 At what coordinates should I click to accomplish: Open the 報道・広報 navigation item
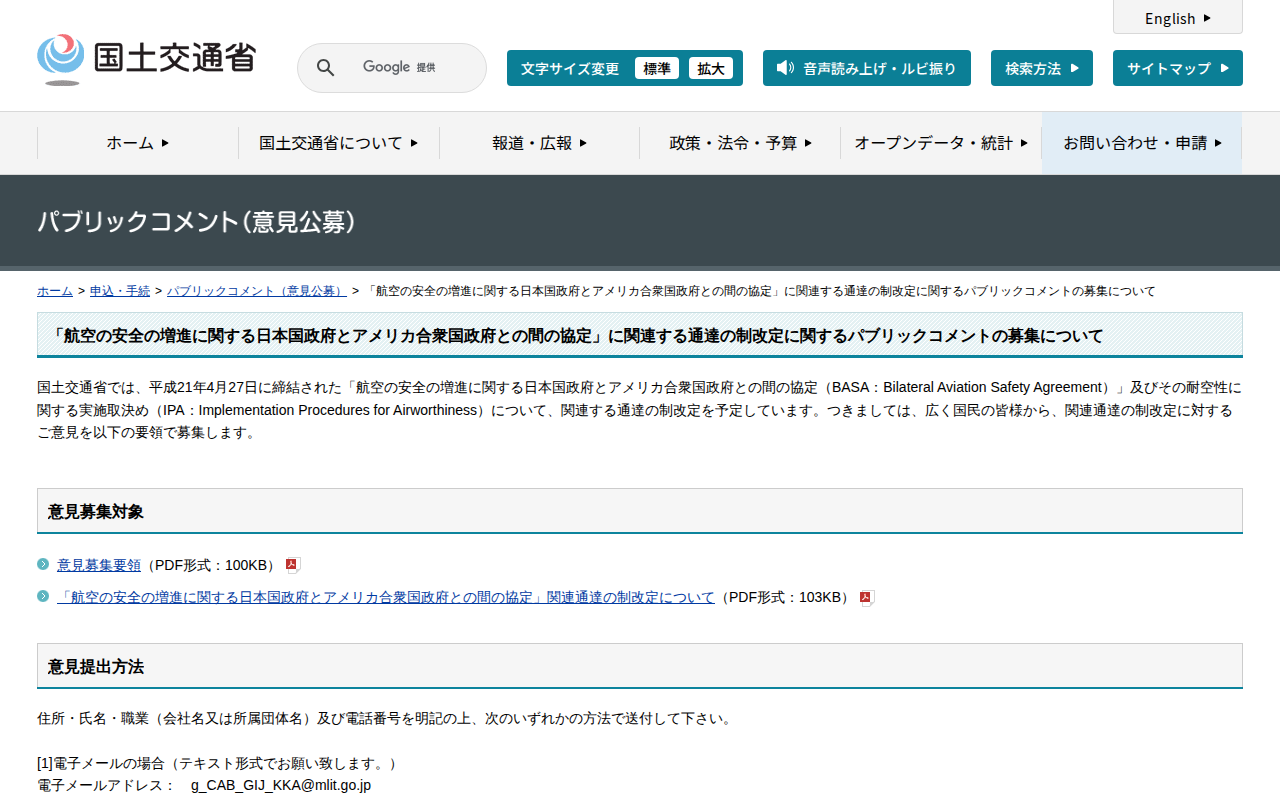click(539, 143)
